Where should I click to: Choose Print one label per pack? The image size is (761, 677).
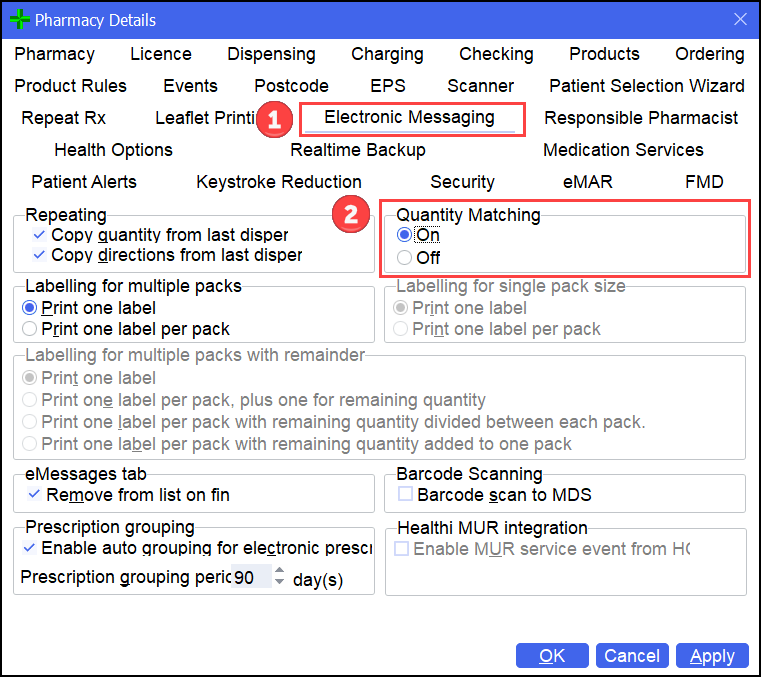(x=30, y=329)
